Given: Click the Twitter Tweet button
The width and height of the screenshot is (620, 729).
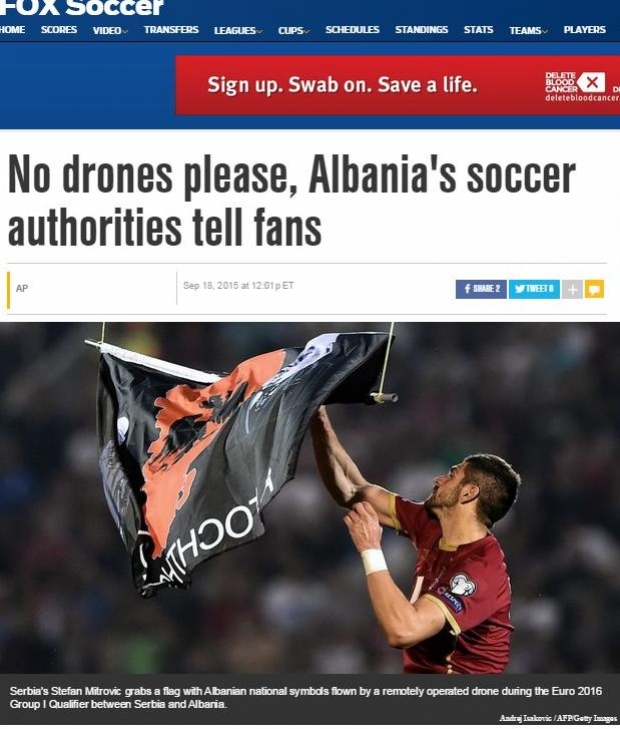Looking at the screenshot, I should 534,289.
